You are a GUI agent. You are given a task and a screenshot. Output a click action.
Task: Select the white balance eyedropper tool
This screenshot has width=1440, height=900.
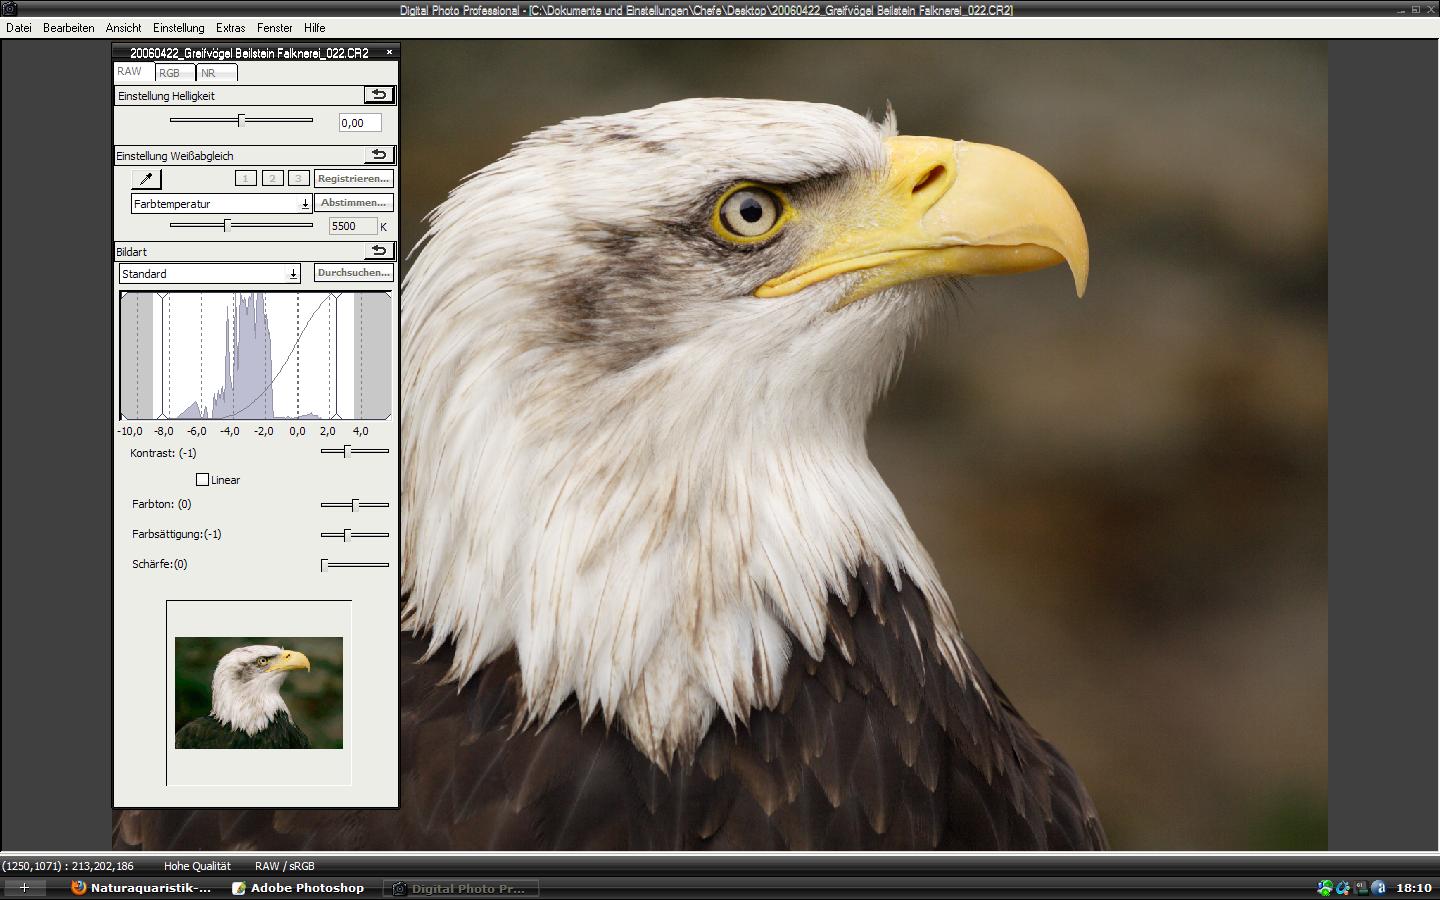point(146,179)
